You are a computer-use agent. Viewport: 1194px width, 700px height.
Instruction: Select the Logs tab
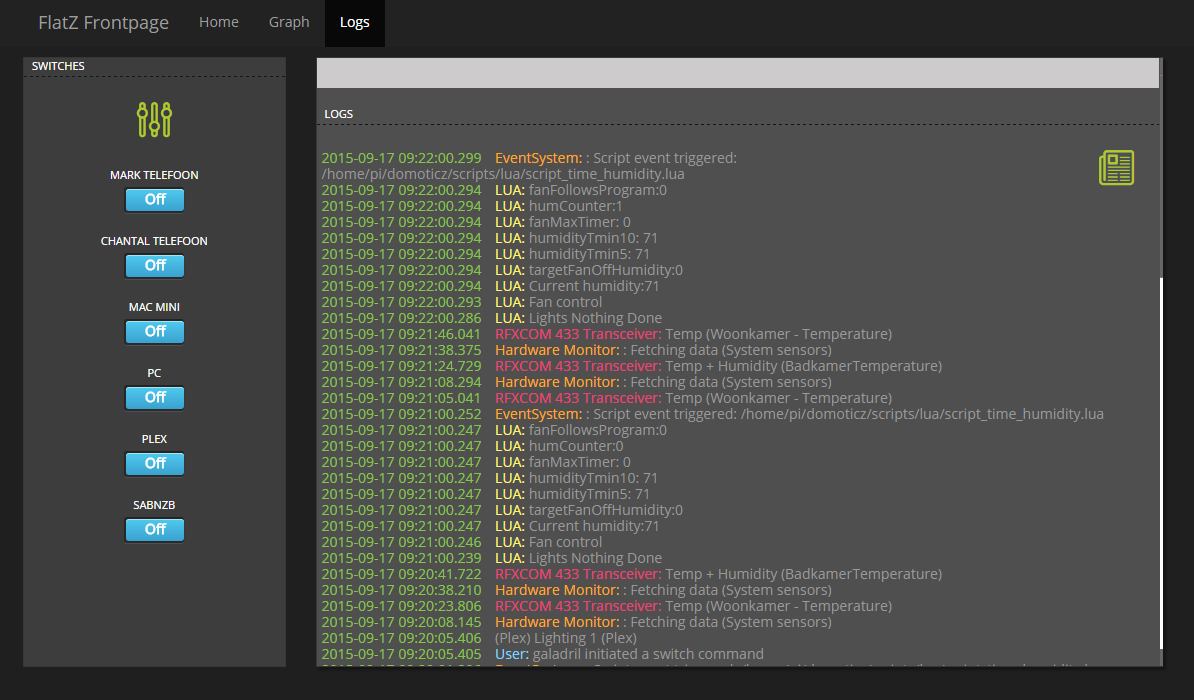point(355,23)
